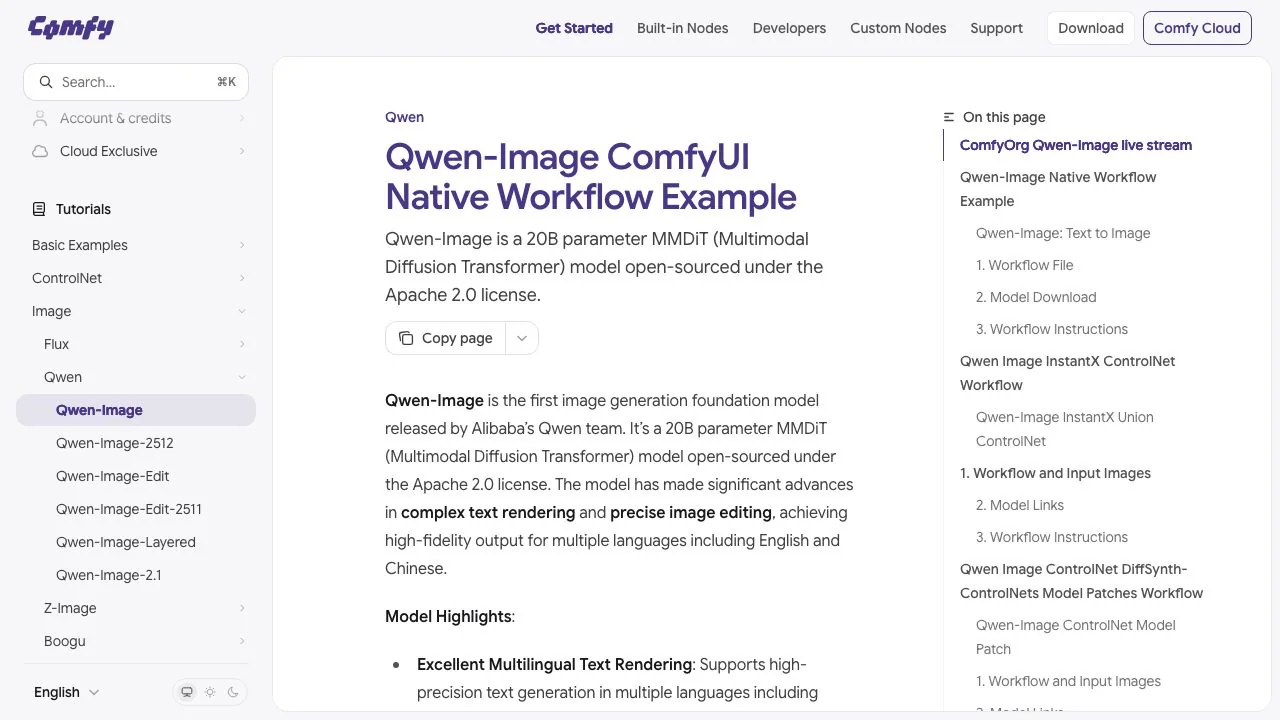Collapse the Image sidebar group

click(242, 311)
